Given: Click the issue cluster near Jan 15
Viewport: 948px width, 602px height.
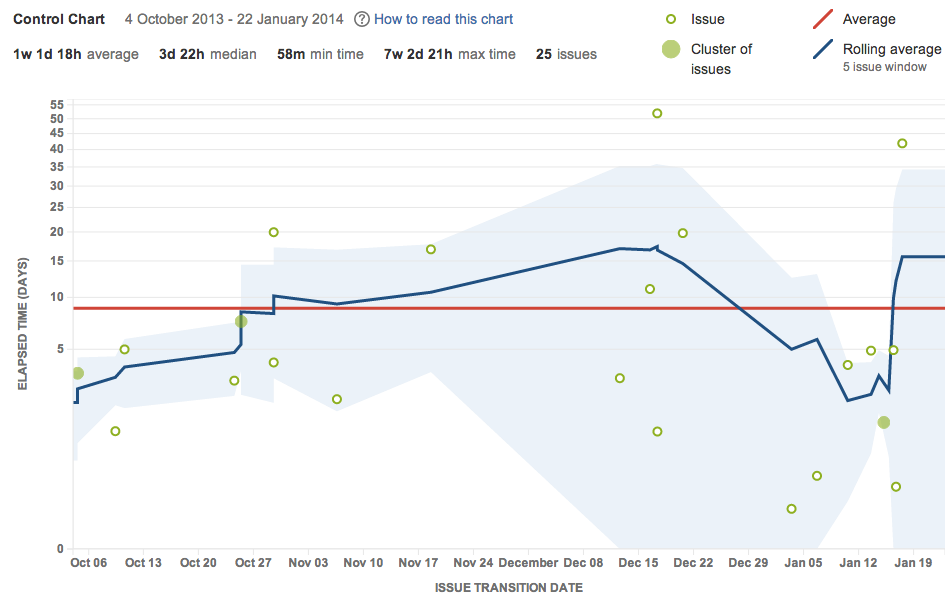Looking at the screenshot, I should click(884, 422).
